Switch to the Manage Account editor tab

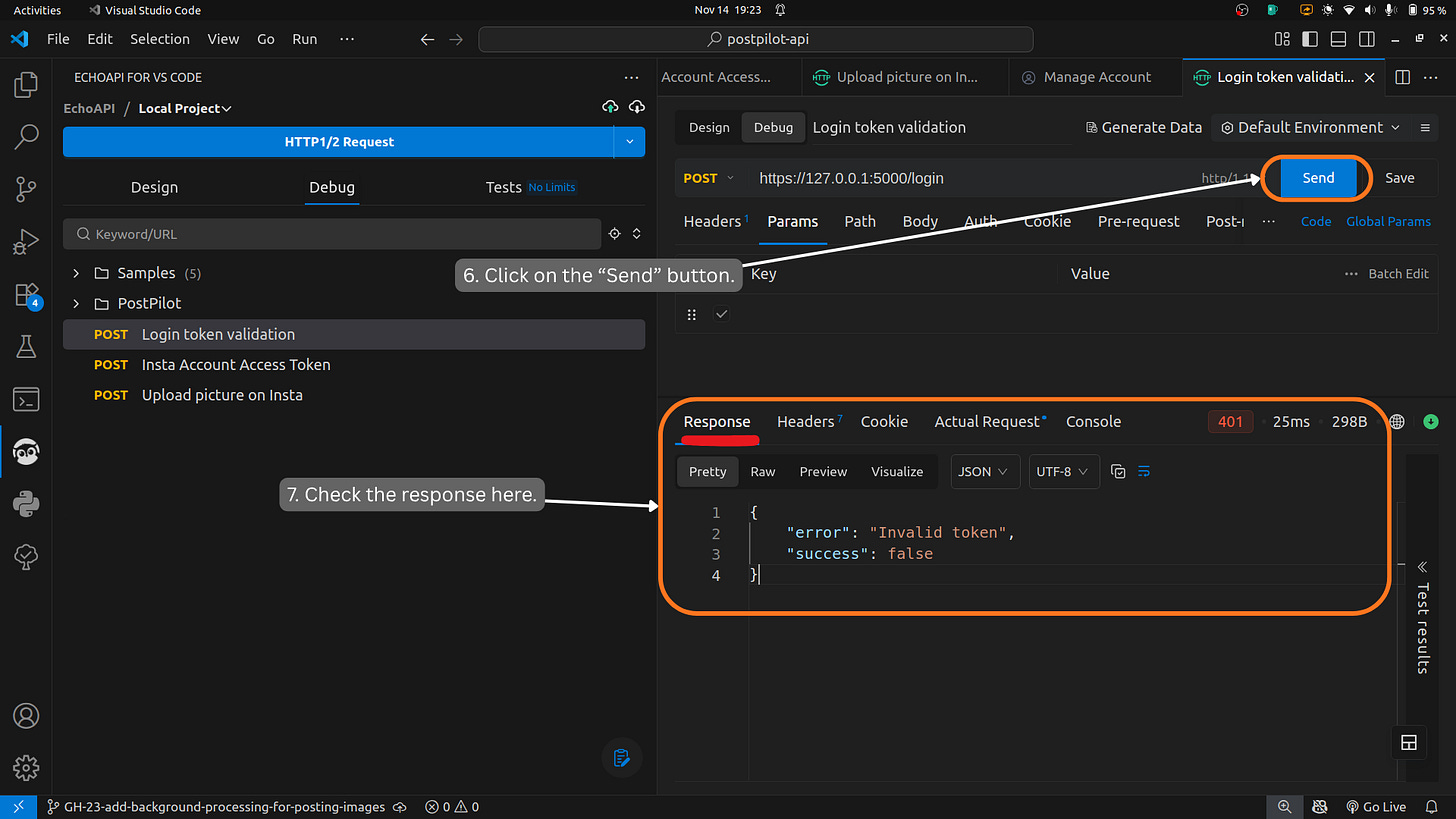[x=1096, y=77]
